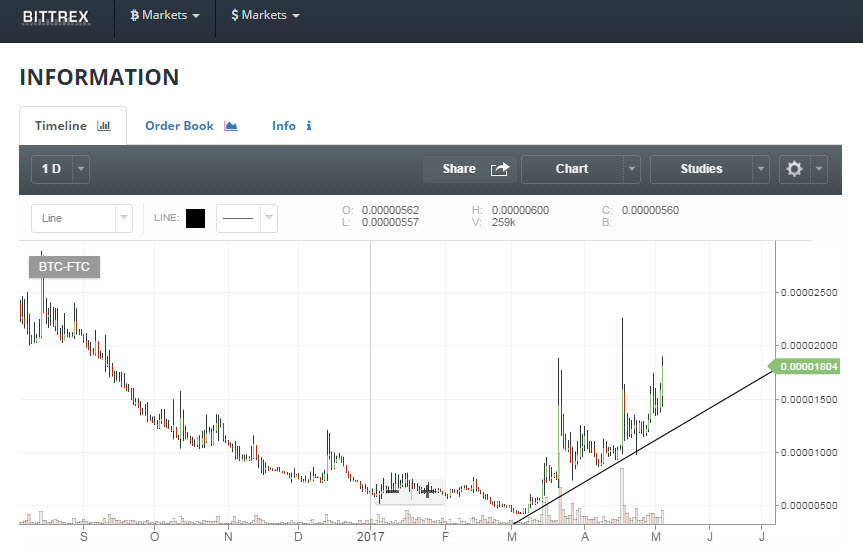Select the Timeline tab
The height and width of the screenshot is (555, 863).
[73, 126]
